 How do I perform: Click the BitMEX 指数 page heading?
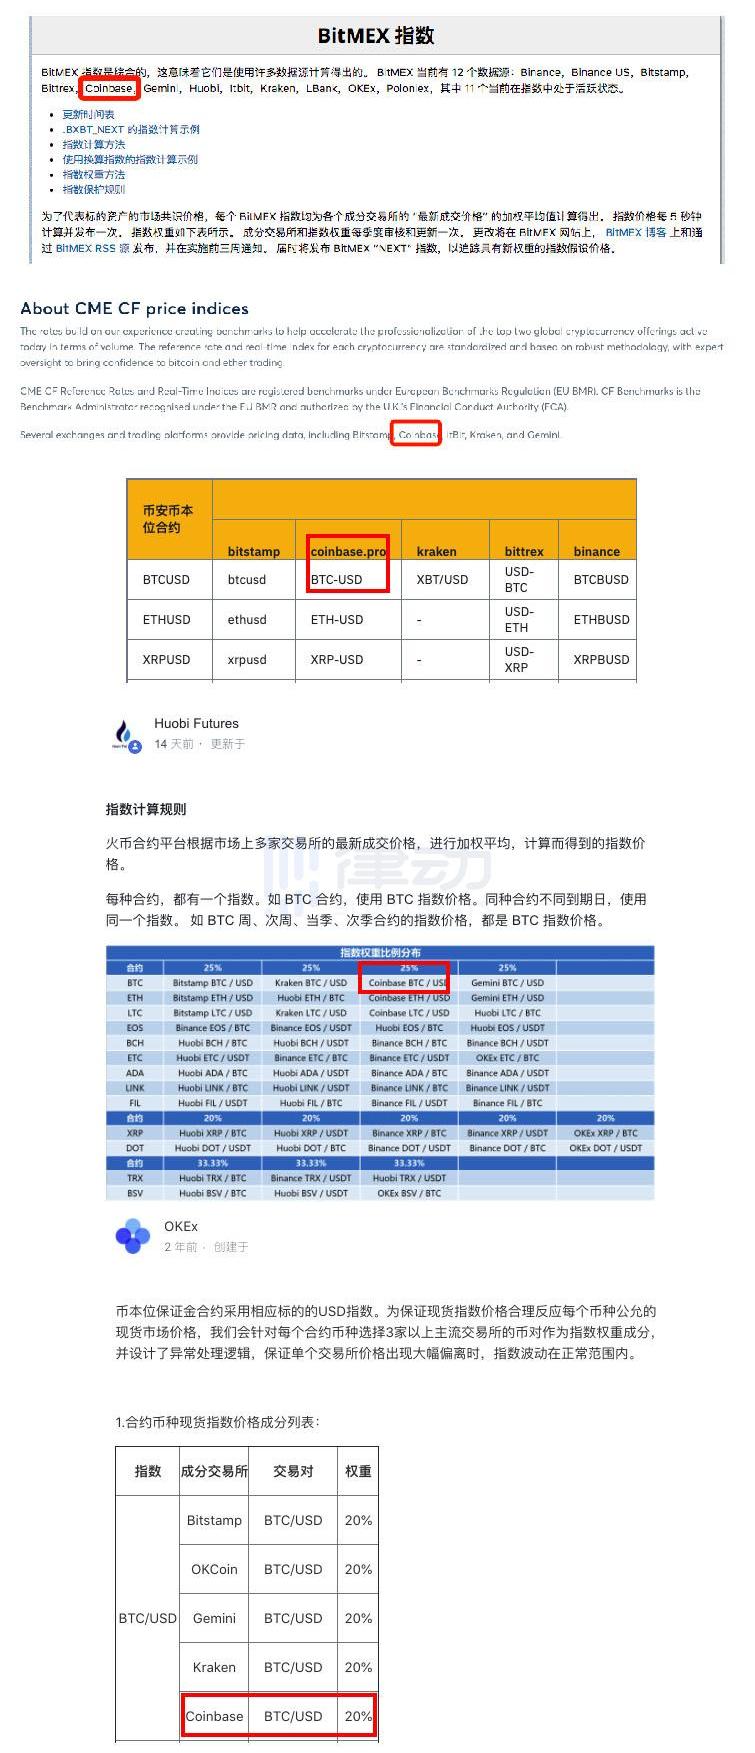pos(376,36)
